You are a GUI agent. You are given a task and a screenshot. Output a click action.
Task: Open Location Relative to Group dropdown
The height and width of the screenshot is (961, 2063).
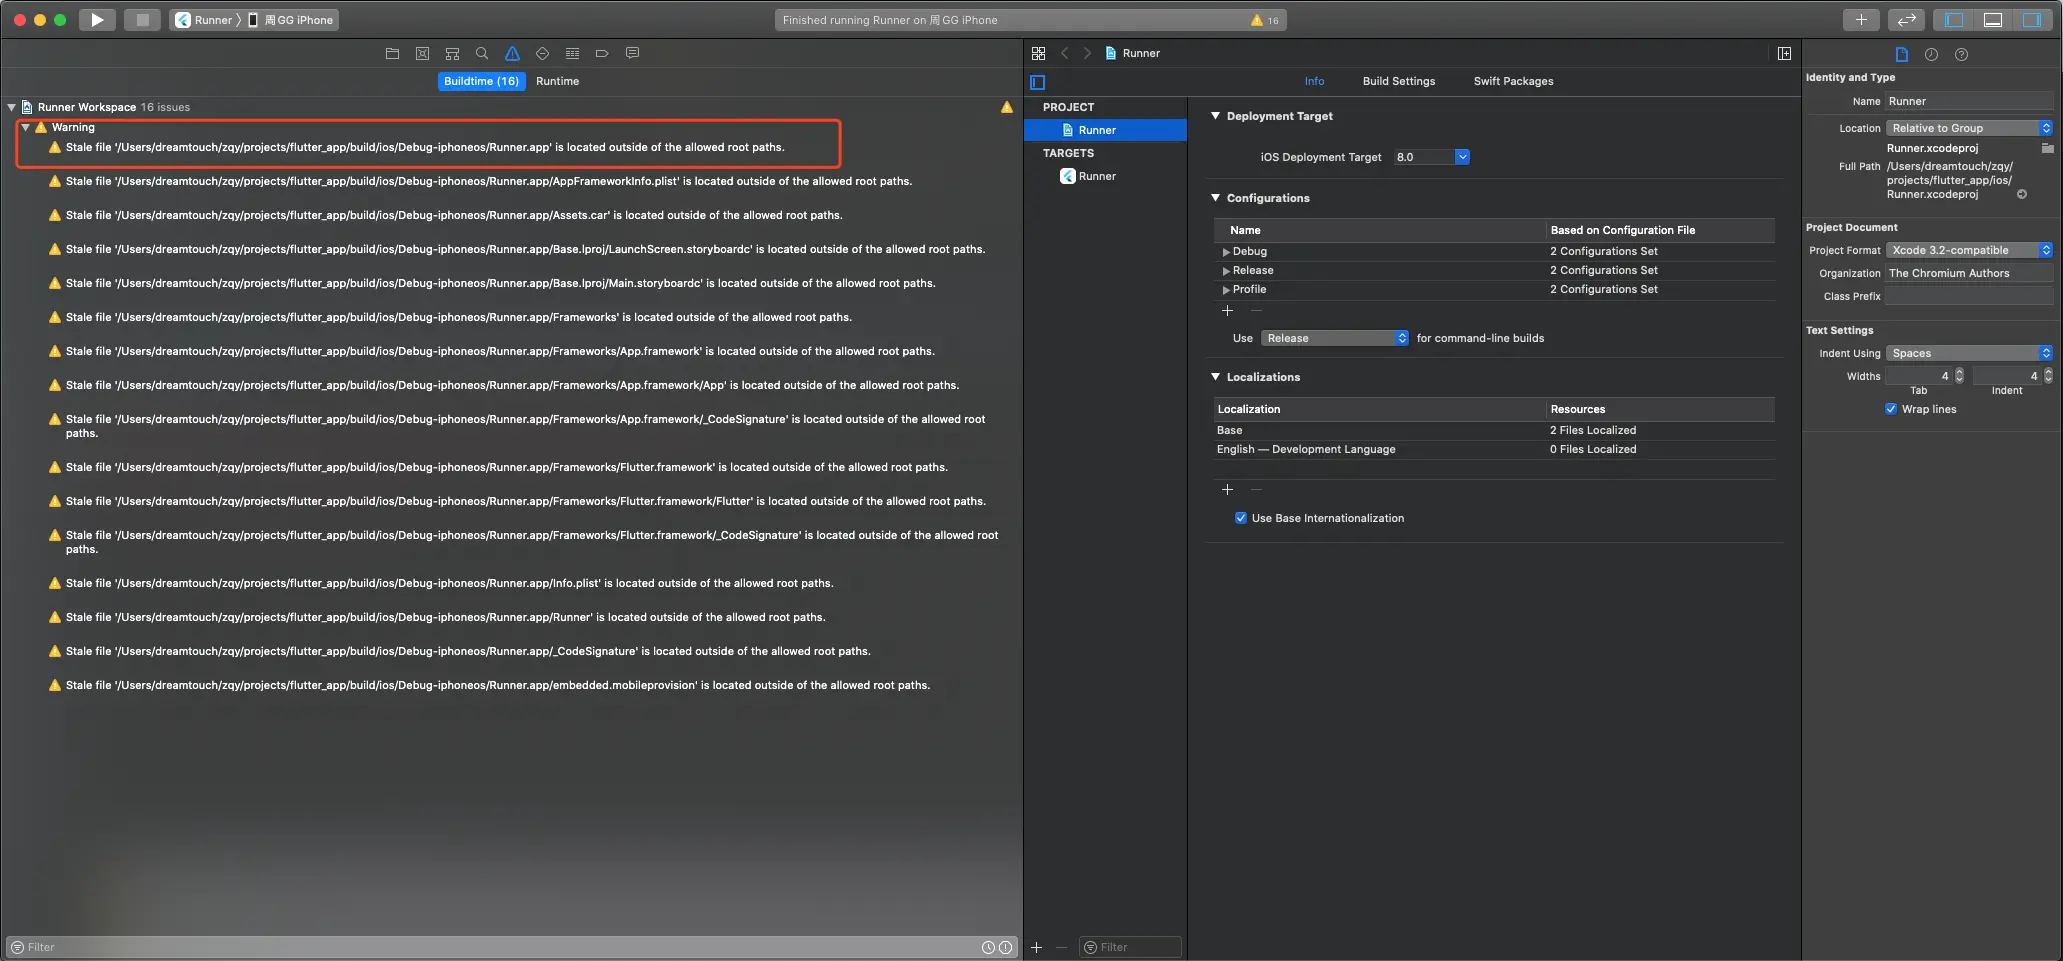(x=1969, y=128)
